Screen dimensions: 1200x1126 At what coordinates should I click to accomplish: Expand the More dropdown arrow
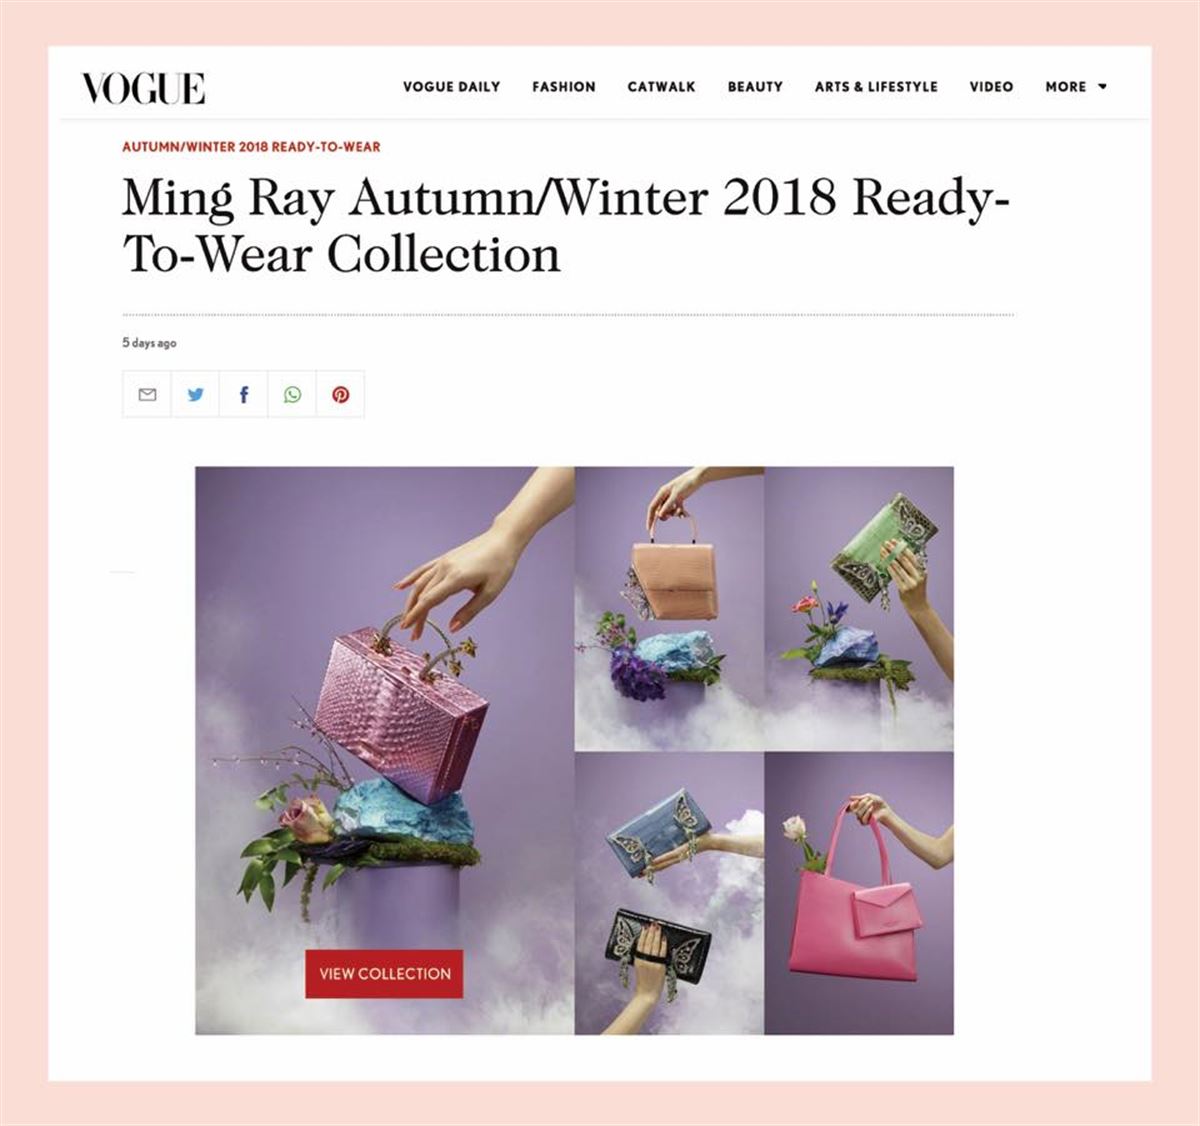[1102, 87]
